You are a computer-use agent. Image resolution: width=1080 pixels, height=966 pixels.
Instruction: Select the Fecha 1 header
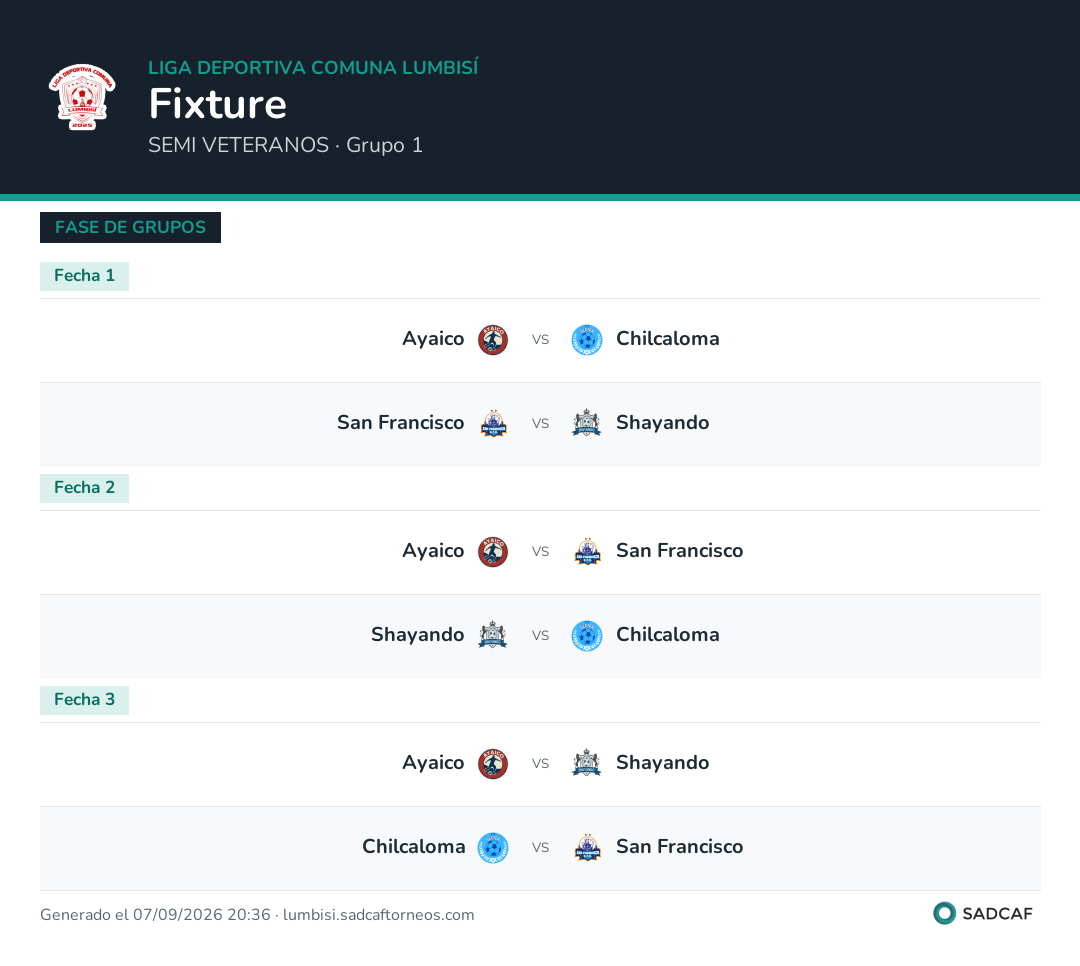coord(84,276)
